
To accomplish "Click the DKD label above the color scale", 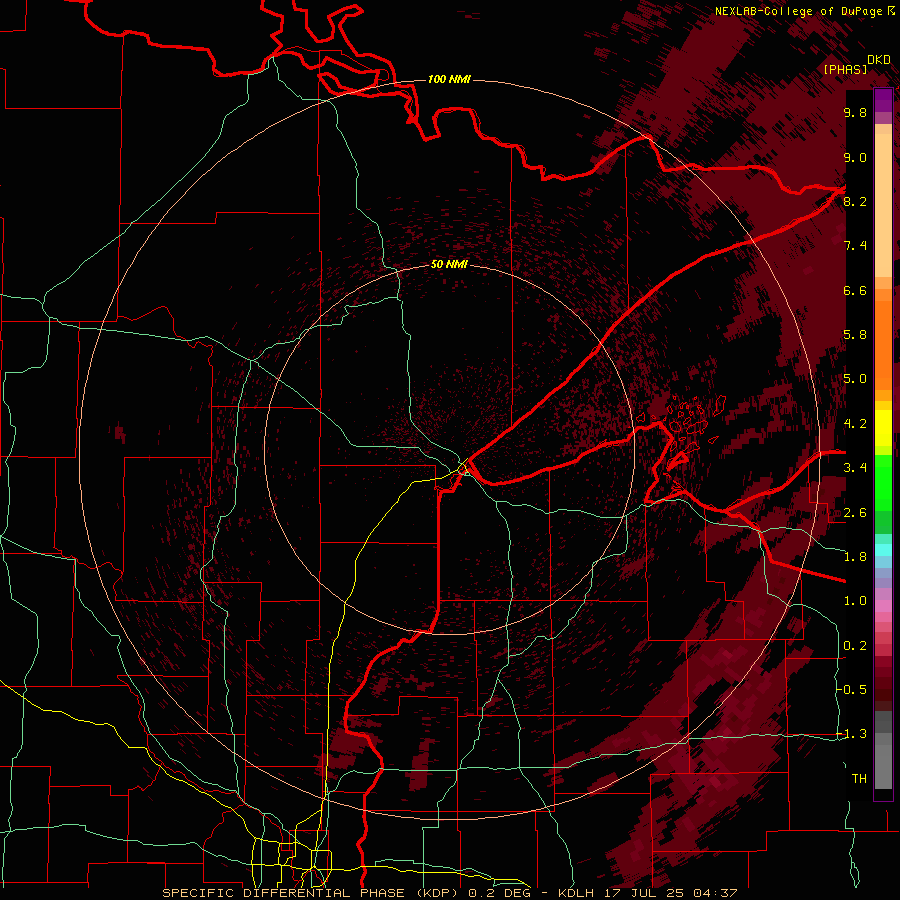I will (x=879, y=60).
